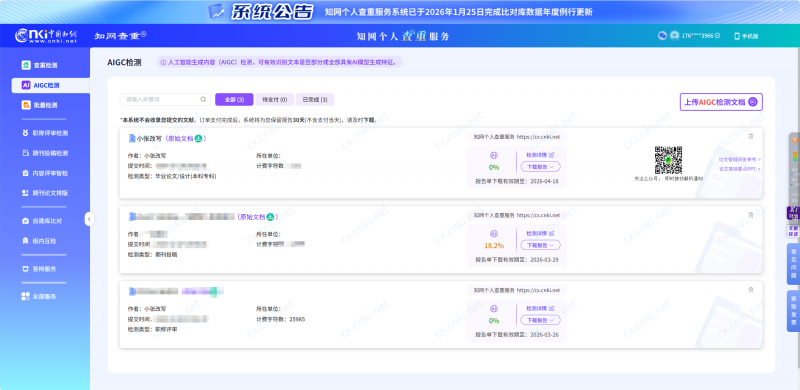Expand 下载报告 dropdown for 2026-03-26 report

click(x=540, y=320)
